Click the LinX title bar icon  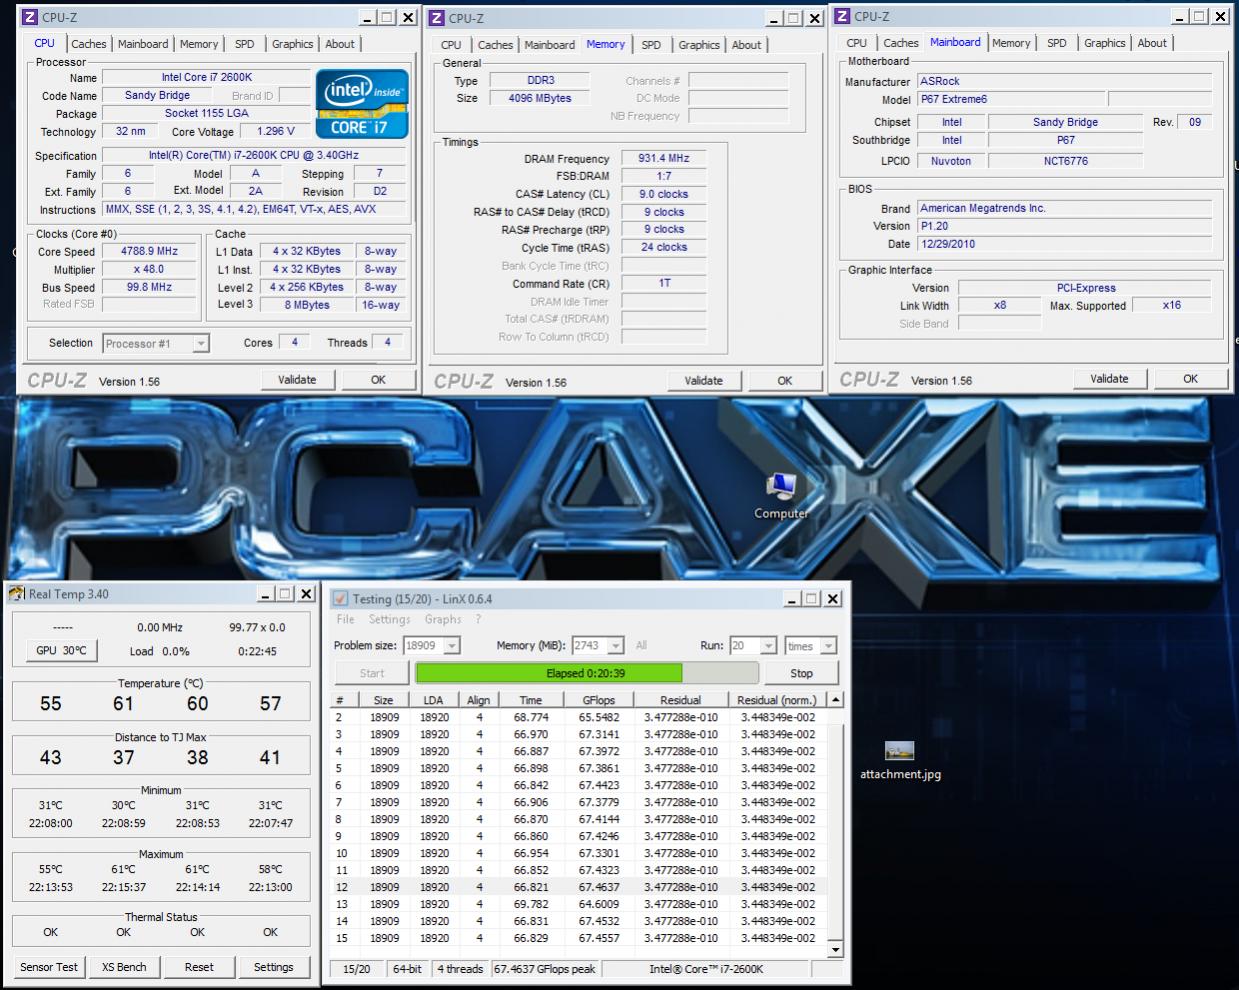click(x=340, y=599)
